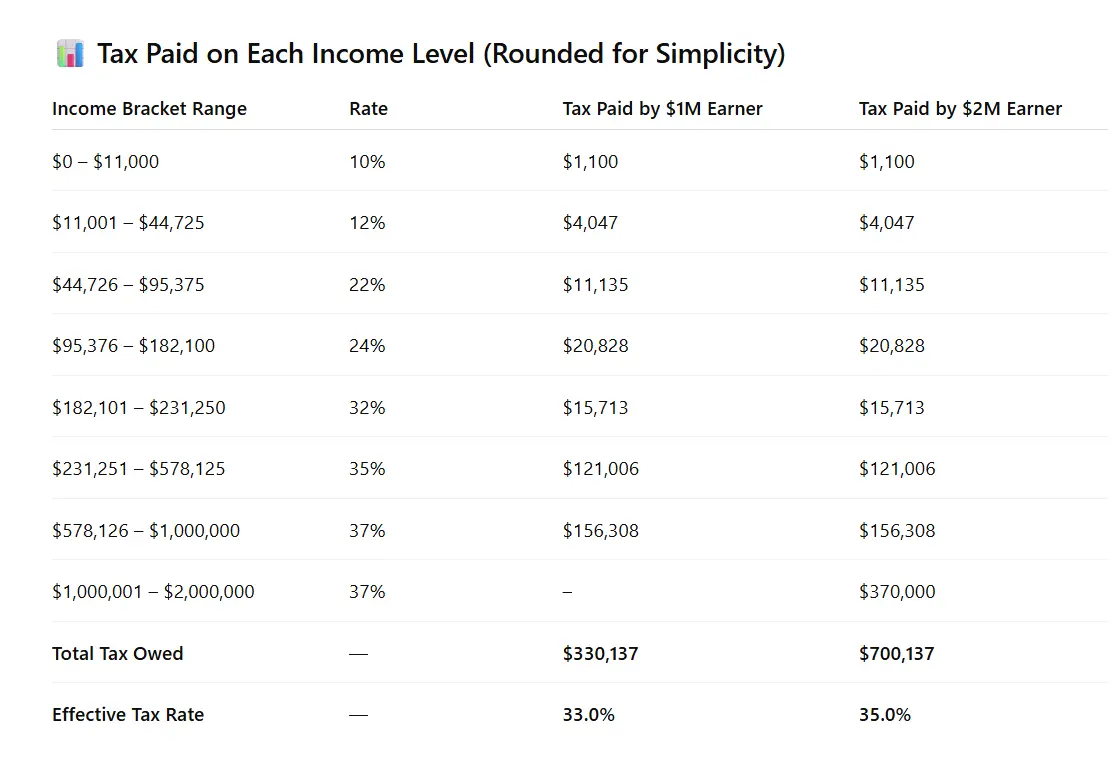This screenshot has width=1117, height=765.
Task: Select the $11,001 – $44,725 bracket cell
Action: pyautogui.click(x=128, y=223)
